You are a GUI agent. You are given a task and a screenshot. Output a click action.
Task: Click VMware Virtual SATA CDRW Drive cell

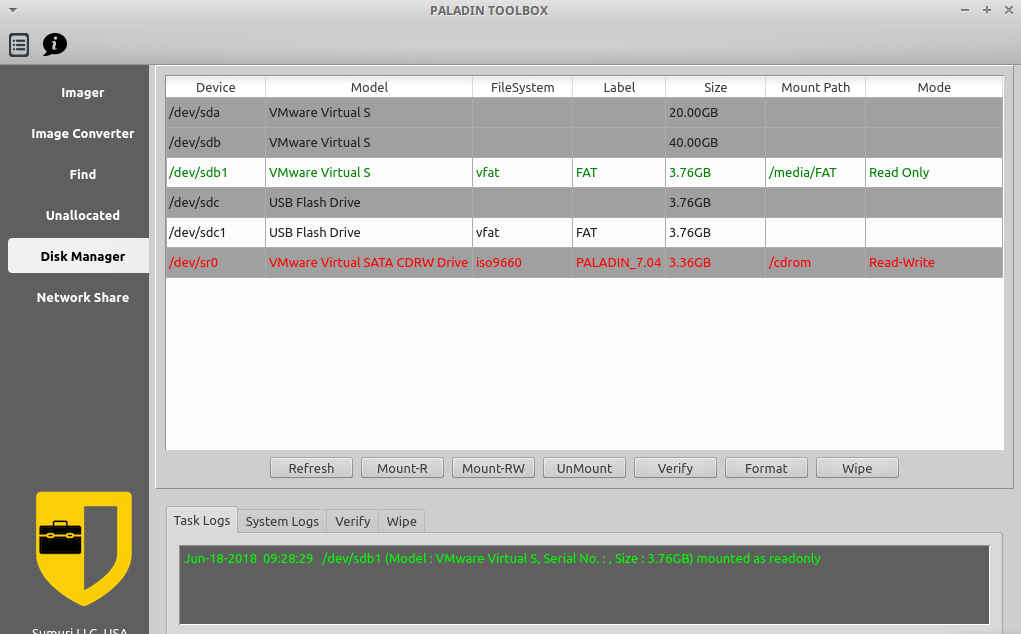point(369,262)
